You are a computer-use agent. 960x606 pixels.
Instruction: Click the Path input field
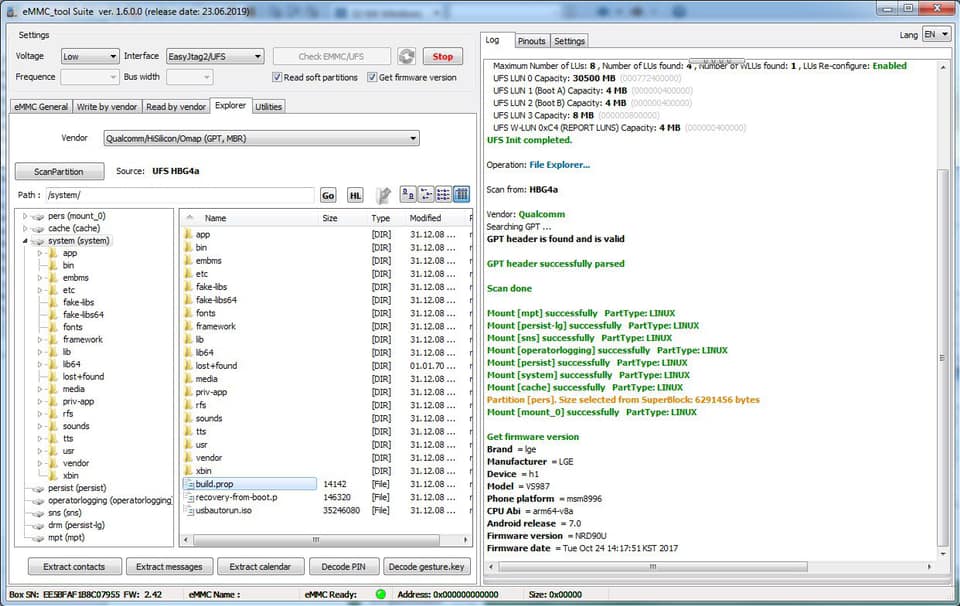[x=180, y=195]
